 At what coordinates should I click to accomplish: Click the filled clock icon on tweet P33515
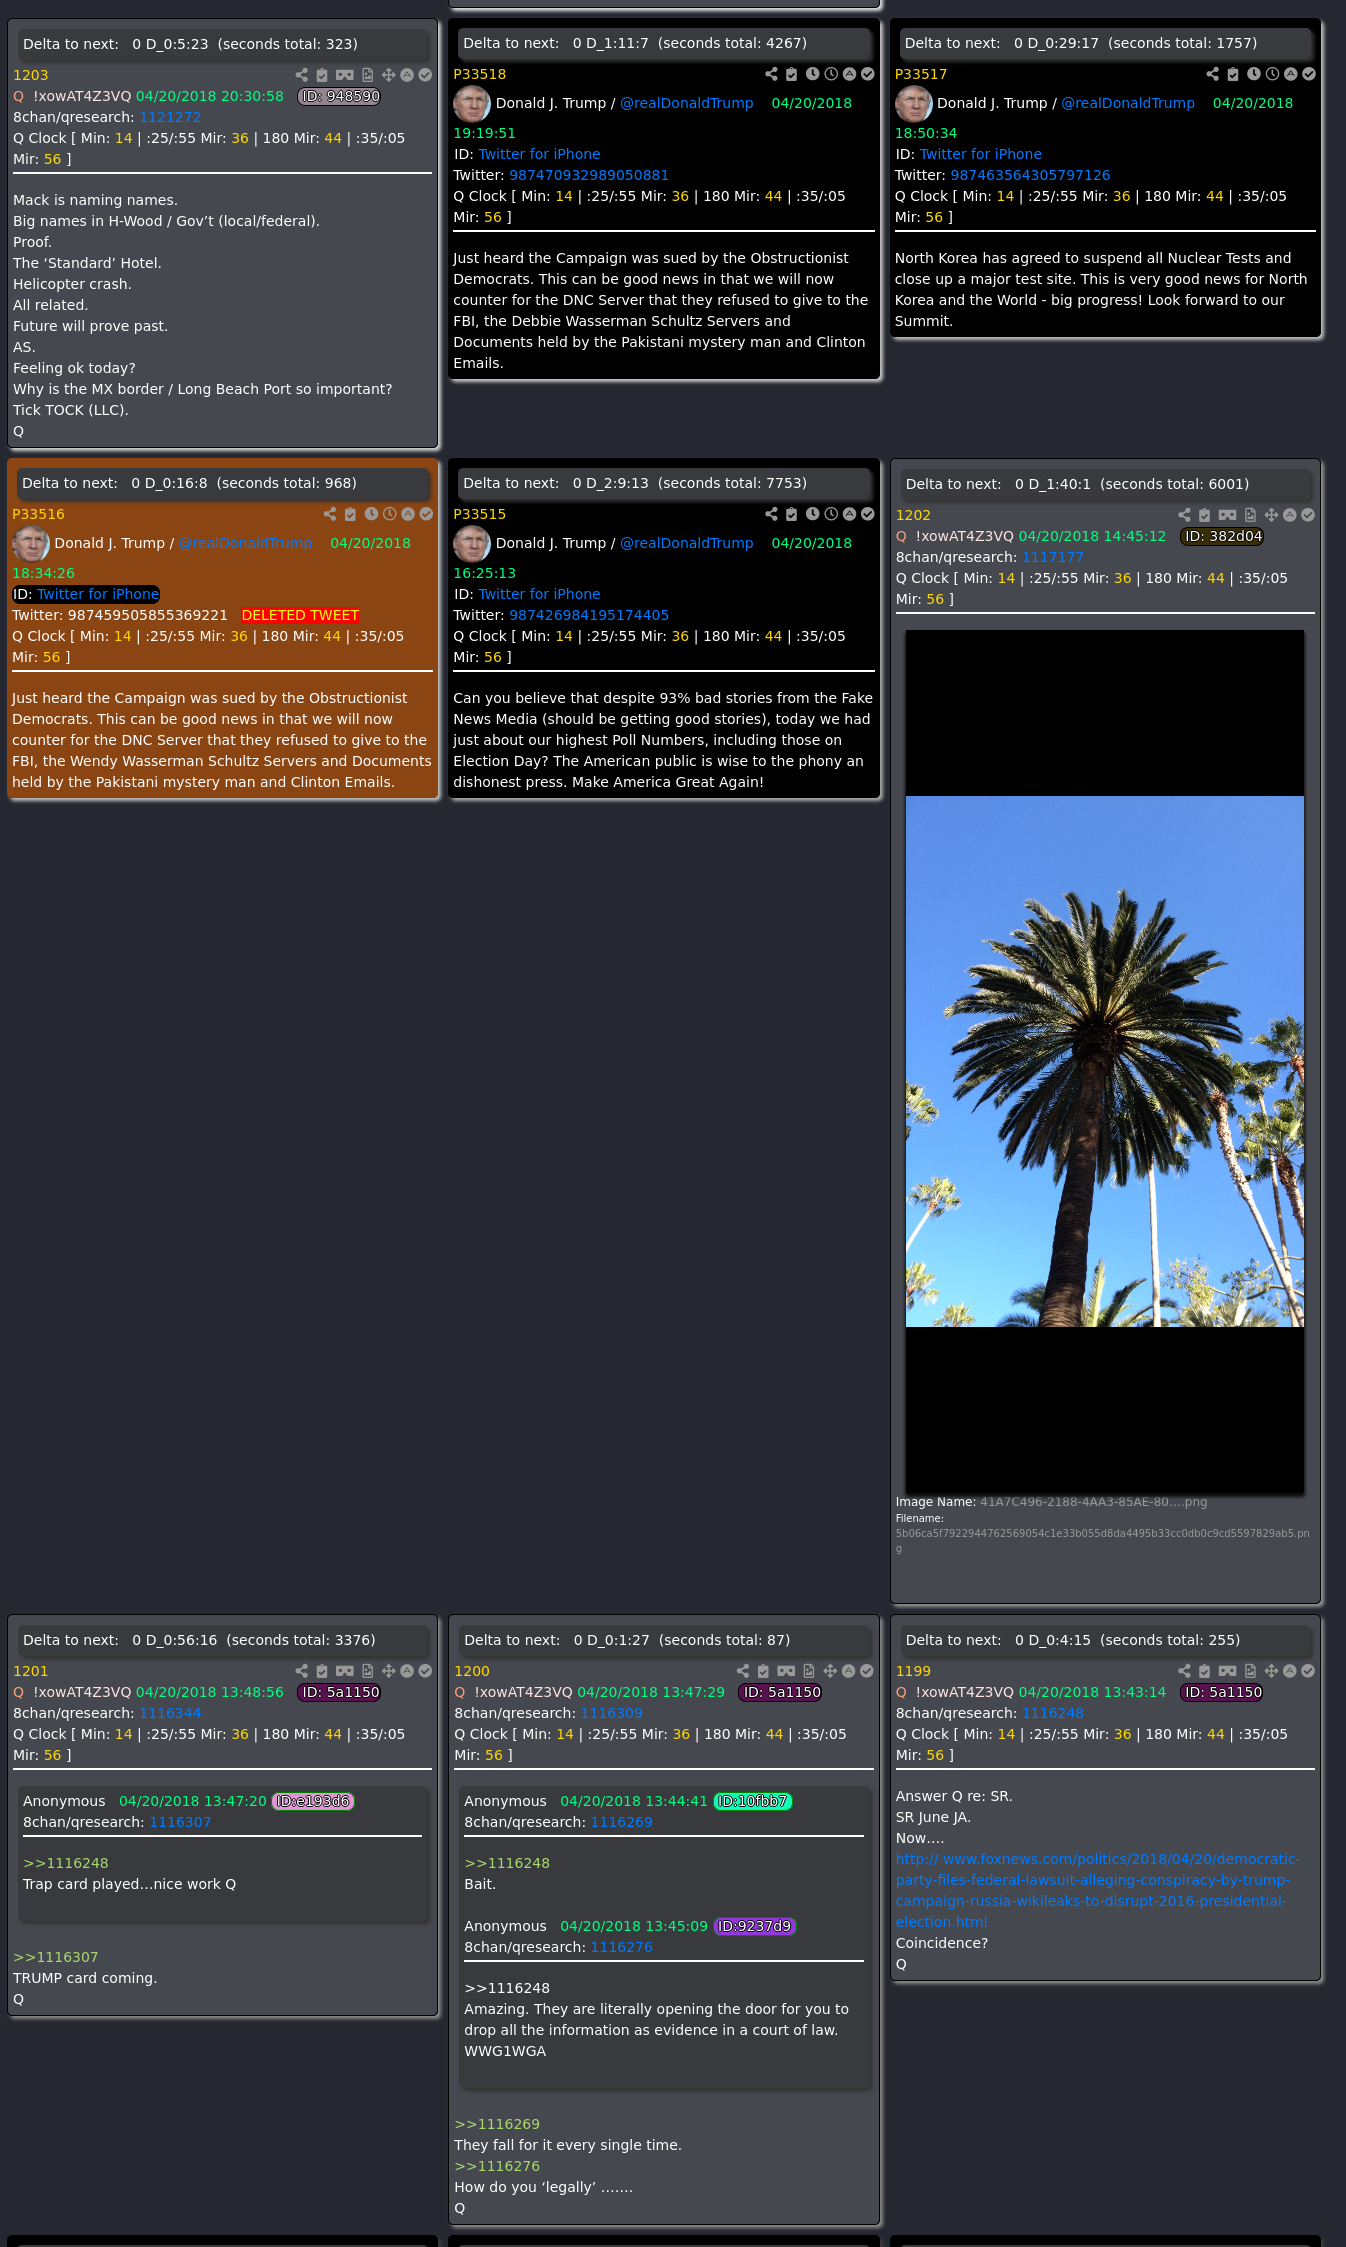coord(813,514)
